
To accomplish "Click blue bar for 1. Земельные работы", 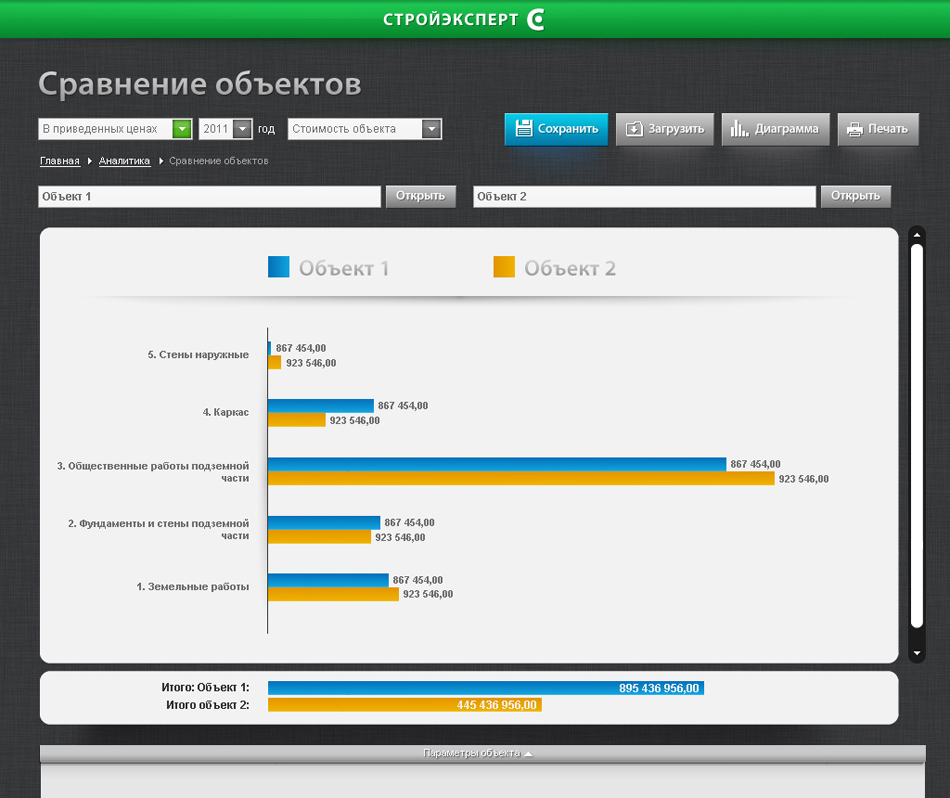I will (x=328, y=580).
